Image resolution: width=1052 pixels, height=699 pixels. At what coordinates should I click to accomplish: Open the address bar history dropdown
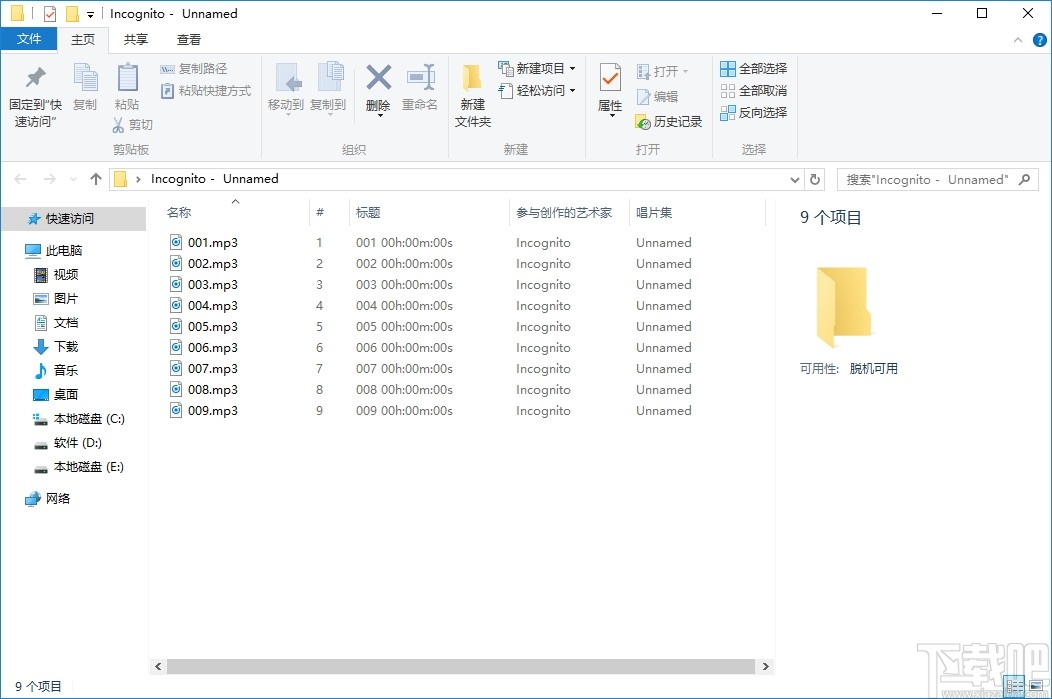[795, 179]
